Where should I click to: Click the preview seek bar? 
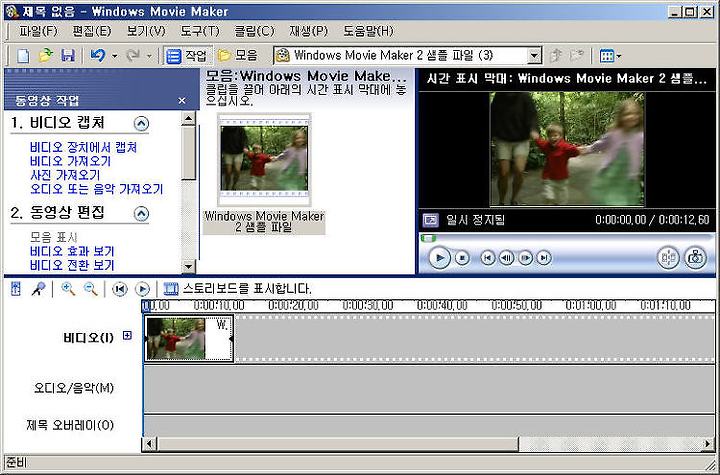point(567,238)
